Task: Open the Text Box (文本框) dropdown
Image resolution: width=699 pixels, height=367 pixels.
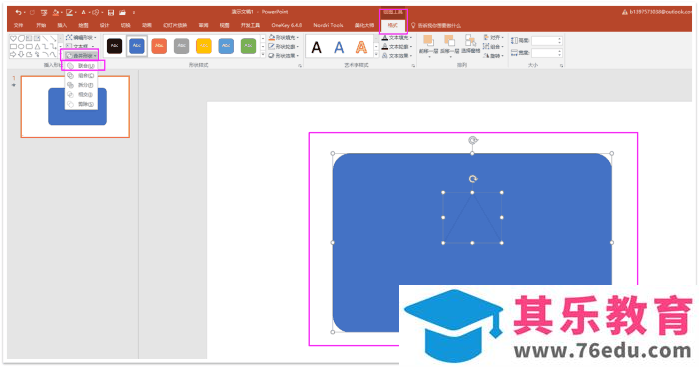Action: click(x=80, y=46)
